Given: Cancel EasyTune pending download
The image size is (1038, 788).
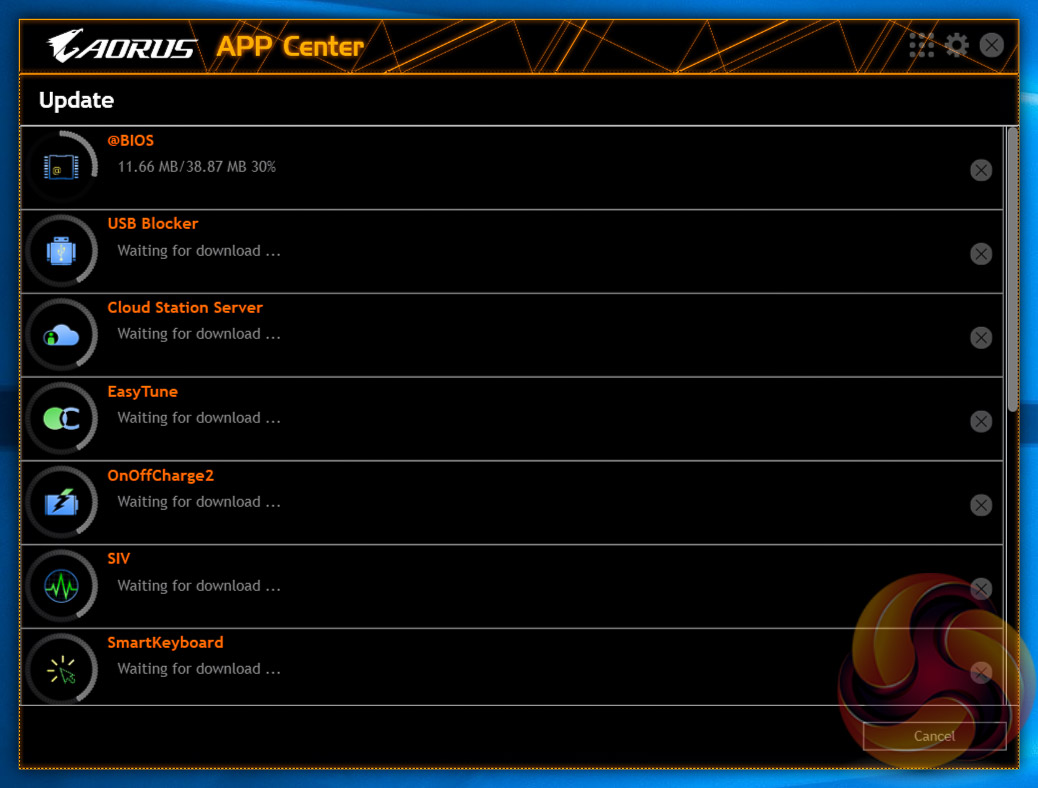Looking at the screenshot, I should click(x=980, y=421).
